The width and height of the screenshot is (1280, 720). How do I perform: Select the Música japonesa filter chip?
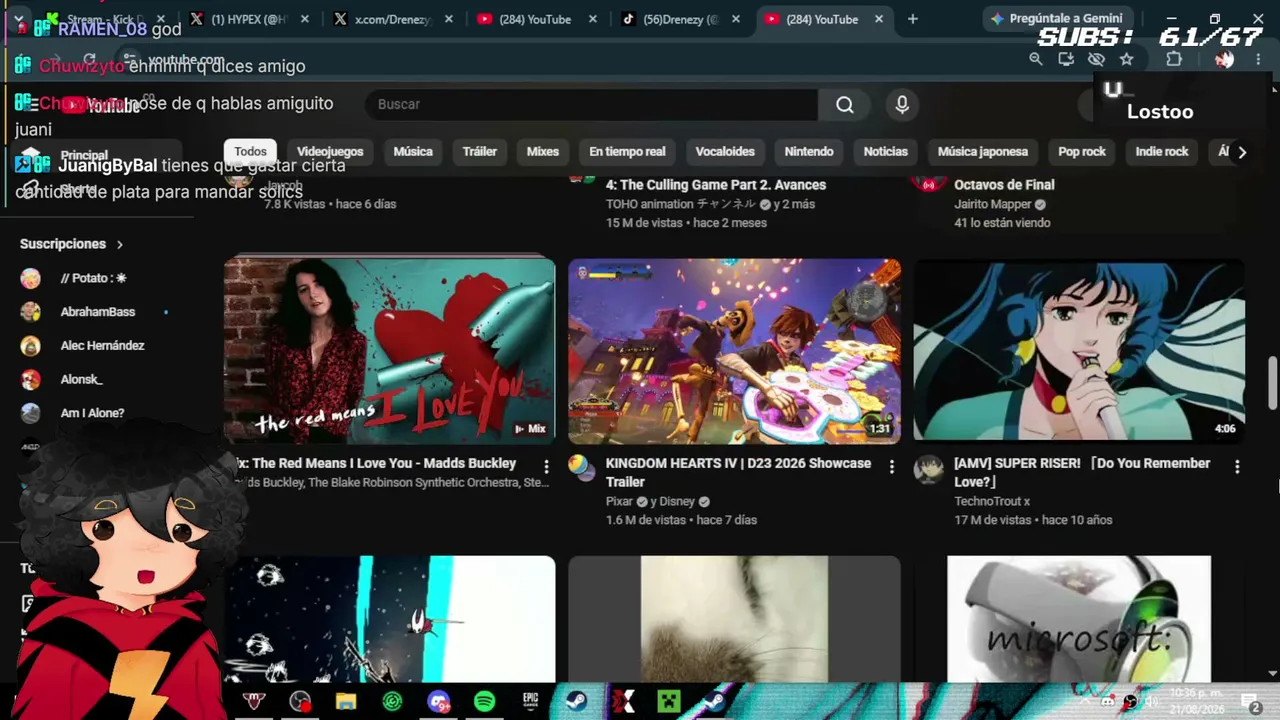[x=983, y=152]
